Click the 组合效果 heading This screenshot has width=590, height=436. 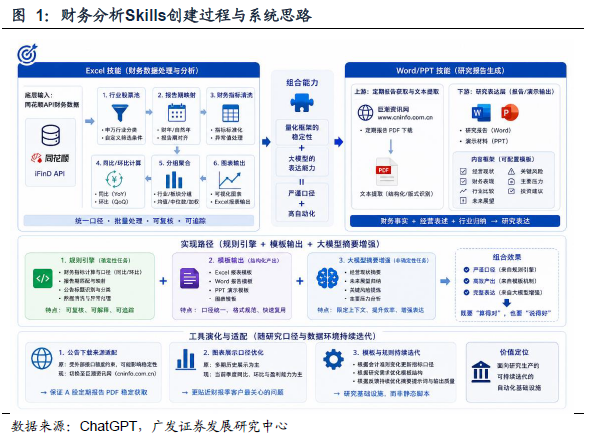(x=507, y=257)
